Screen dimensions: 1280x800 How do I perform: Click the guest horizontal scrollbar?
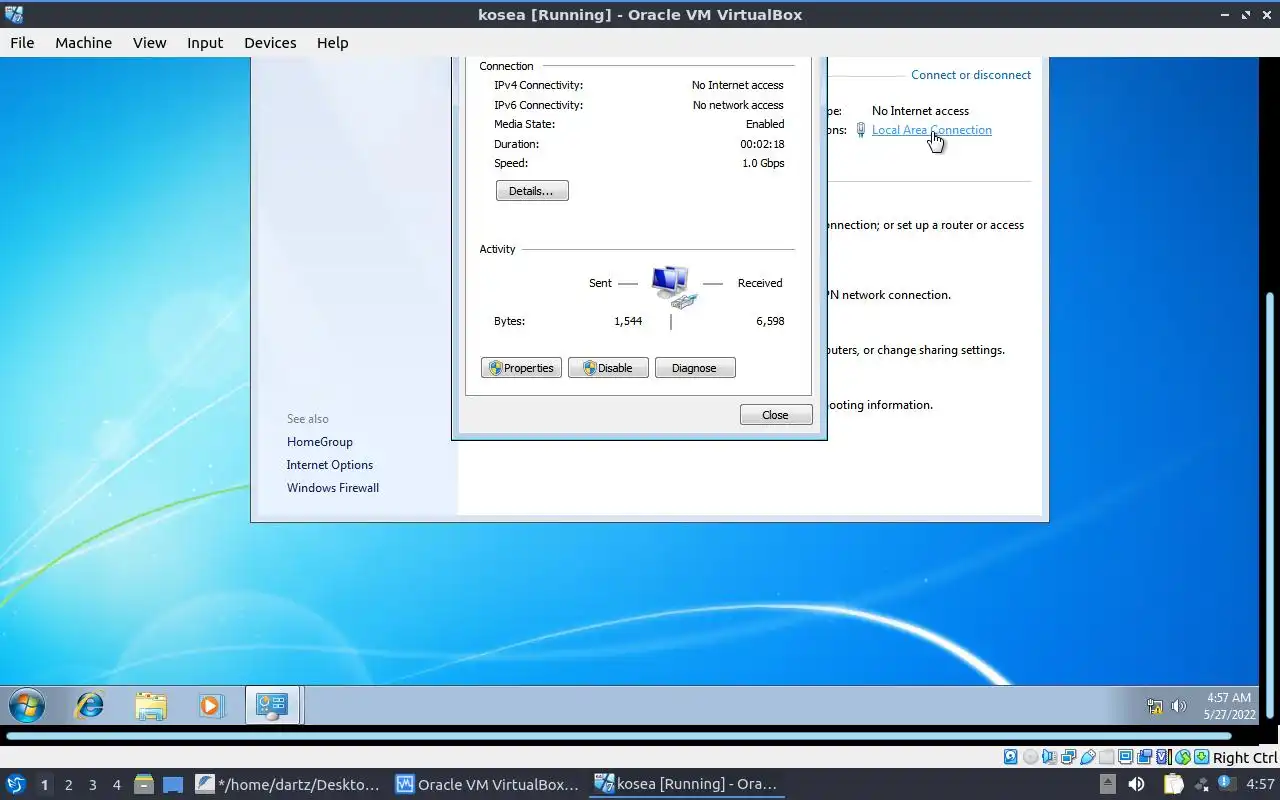click(620, 736)
